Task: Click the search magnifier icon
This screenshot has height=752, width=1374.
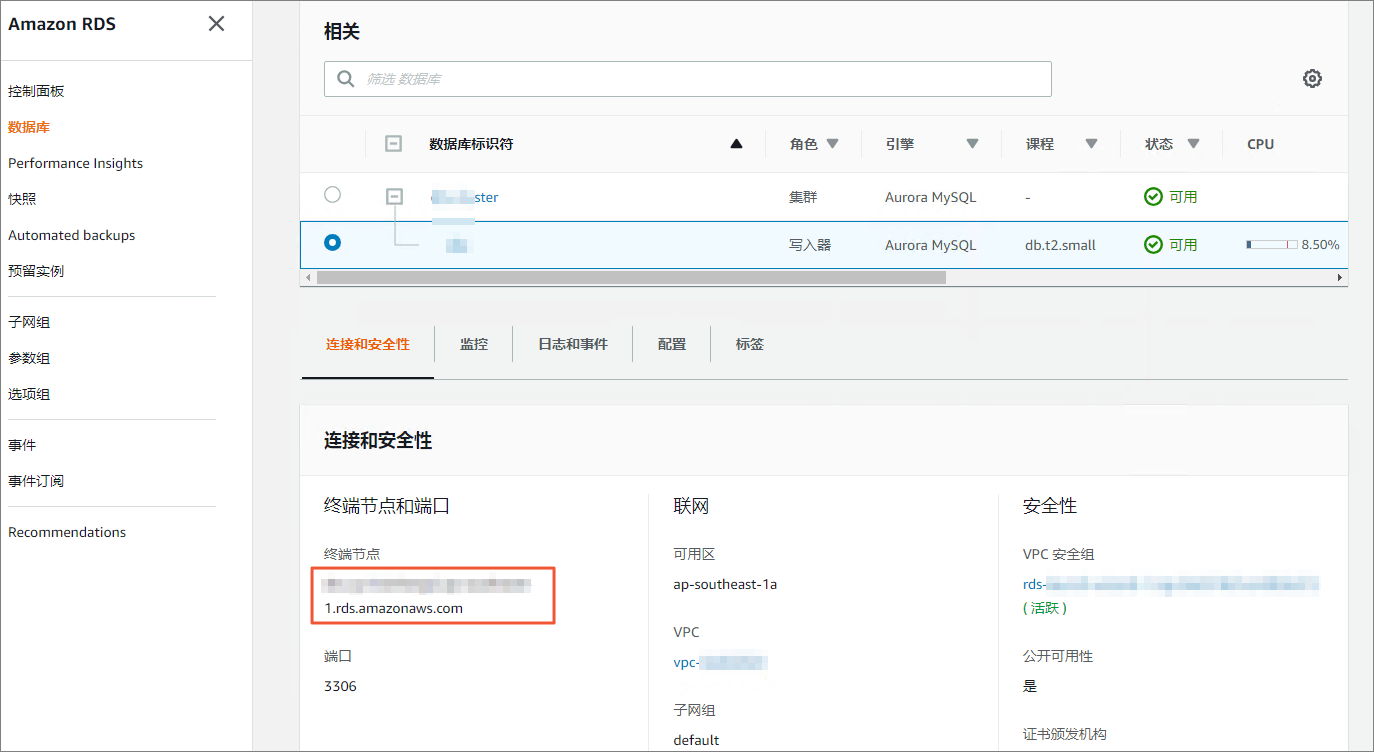Action: click(x=346, y=79)
